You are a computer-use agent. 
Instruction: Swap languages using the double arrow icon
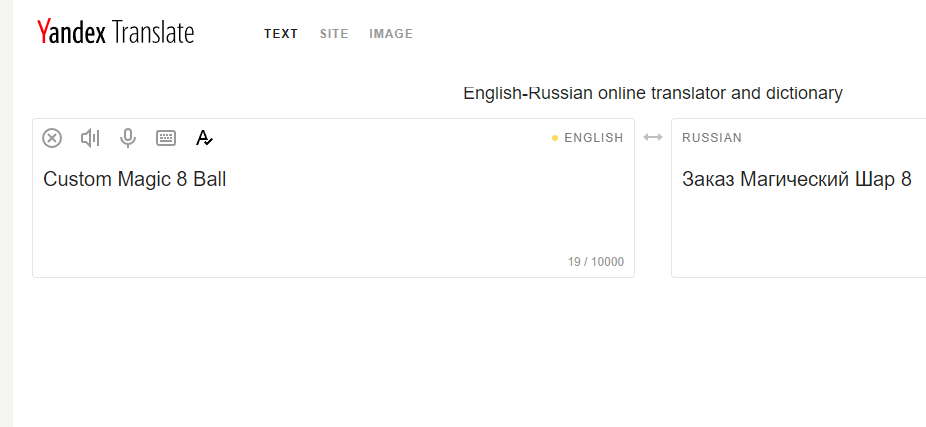(653, 137)
